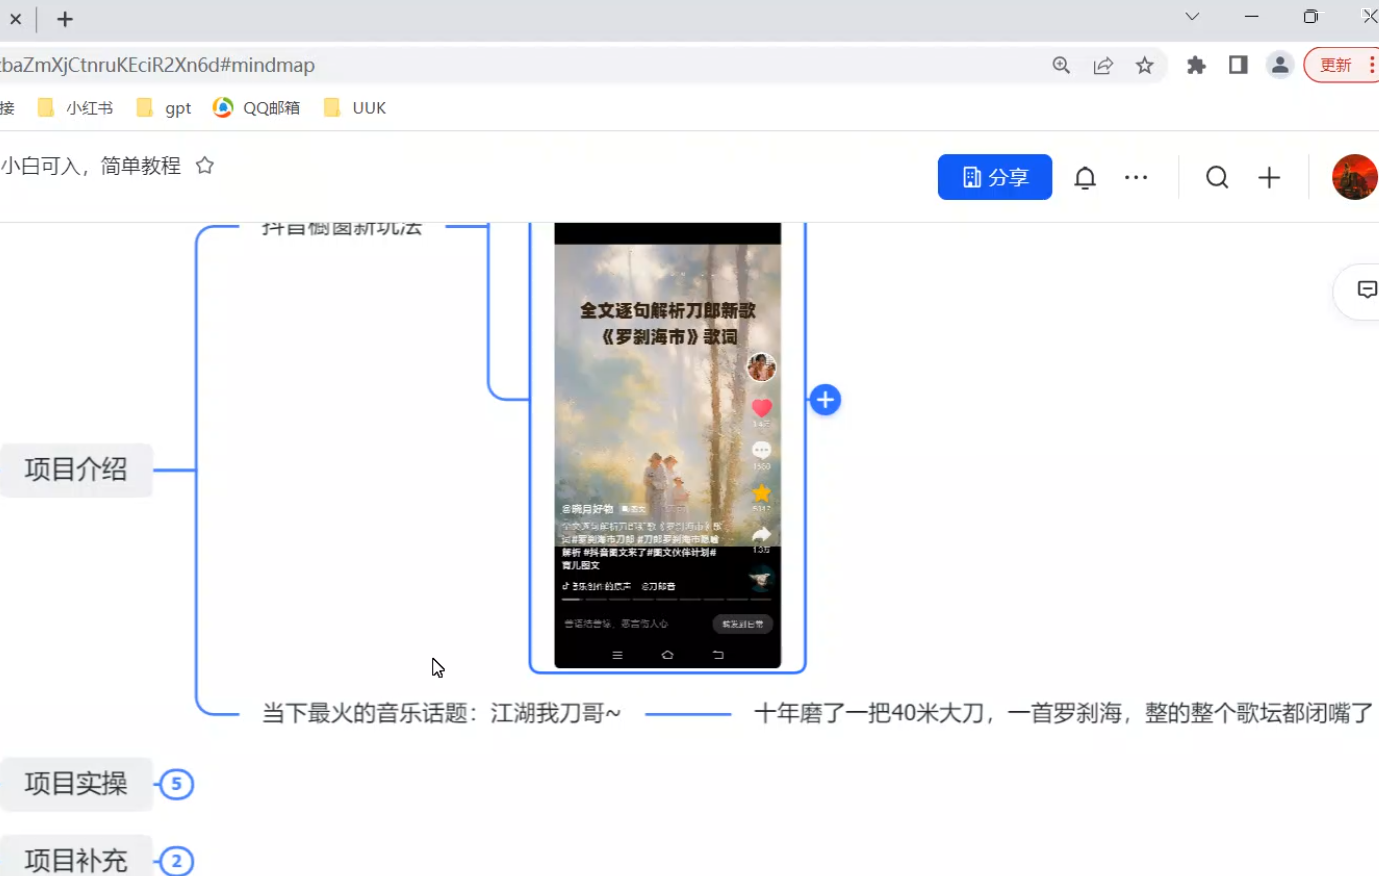Toggle the browser side panel
The width and height of the screenshot is (1379, 876).
(1238, 66)
